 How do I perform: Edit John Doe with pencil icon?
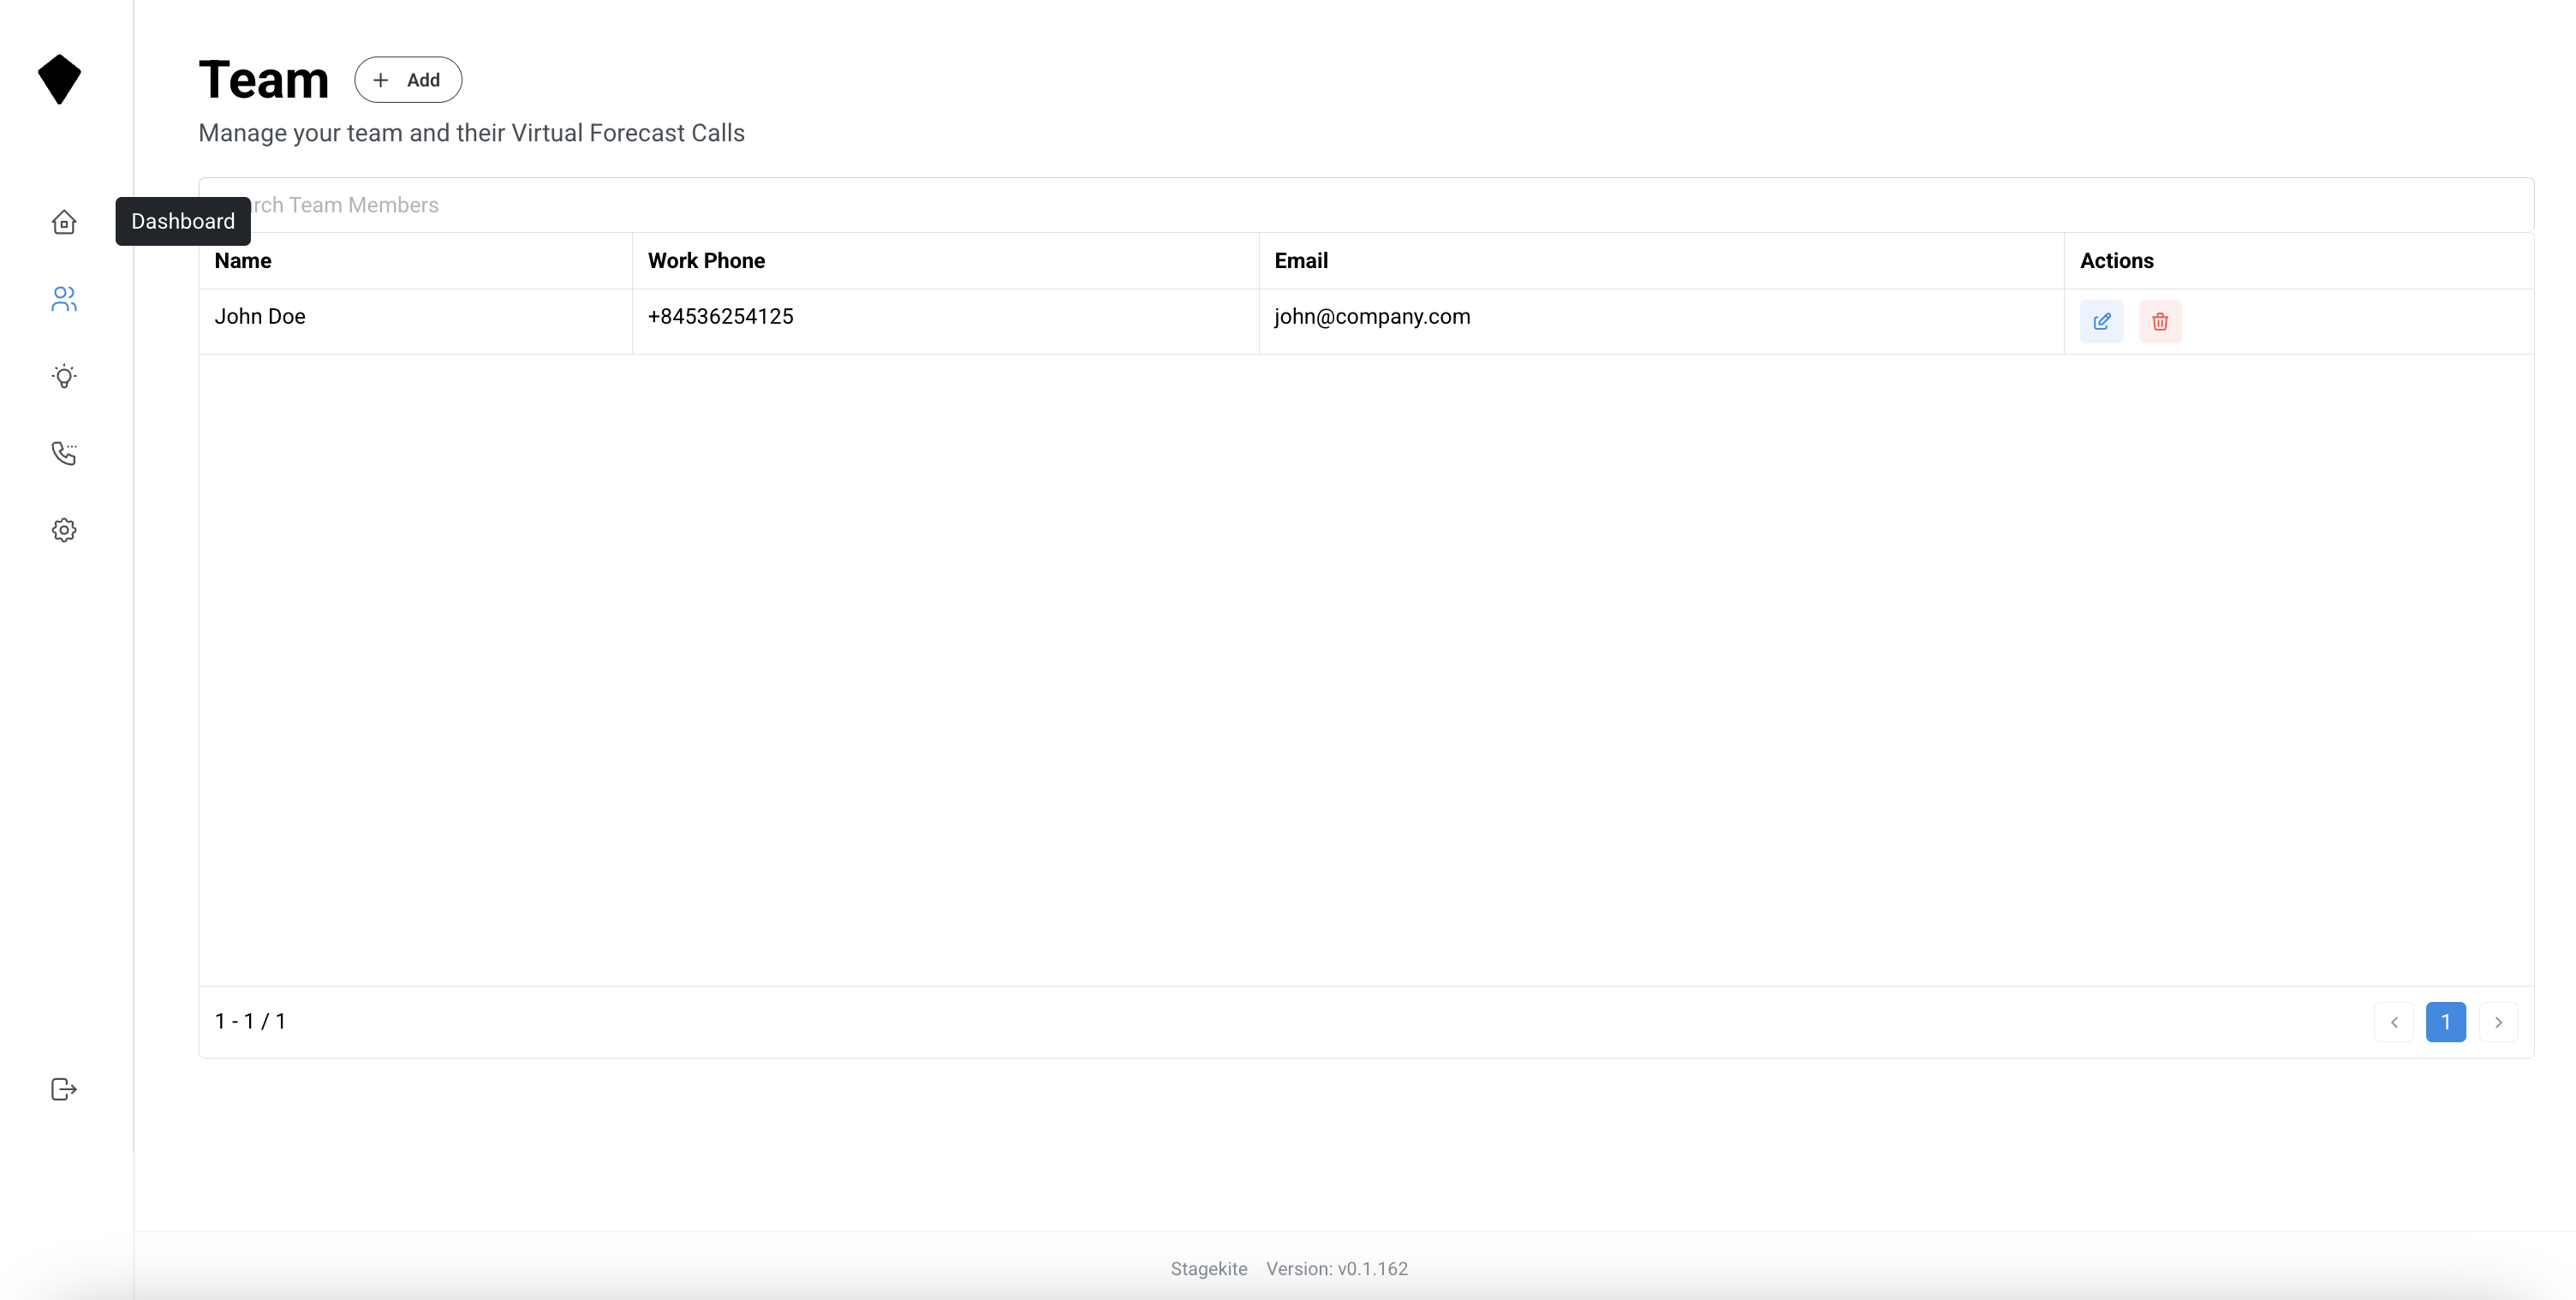pos(2101,321)
